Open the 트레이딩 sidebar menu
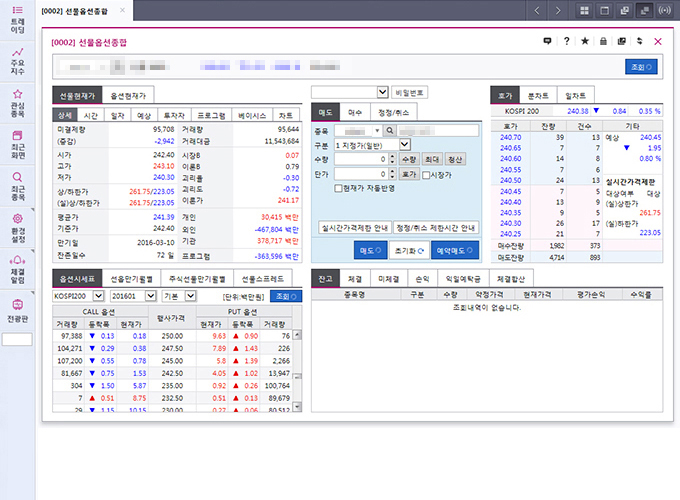 click(x=18, y=25)
